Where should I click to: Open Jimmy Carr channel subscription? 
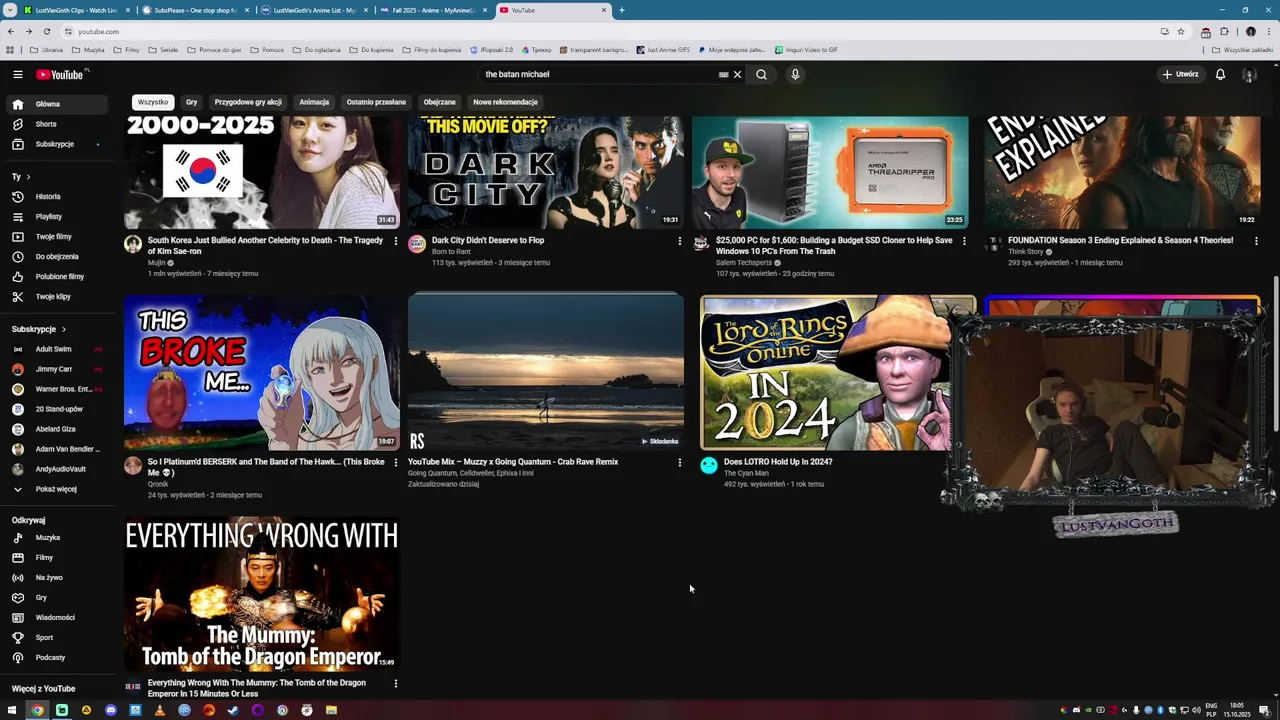coord(58,369)
